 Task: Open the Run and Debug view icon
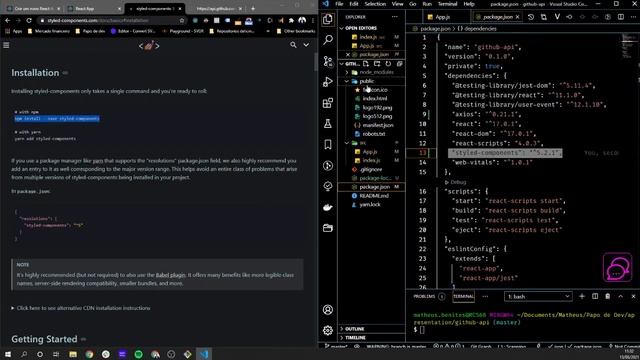(x=328, y=82)
